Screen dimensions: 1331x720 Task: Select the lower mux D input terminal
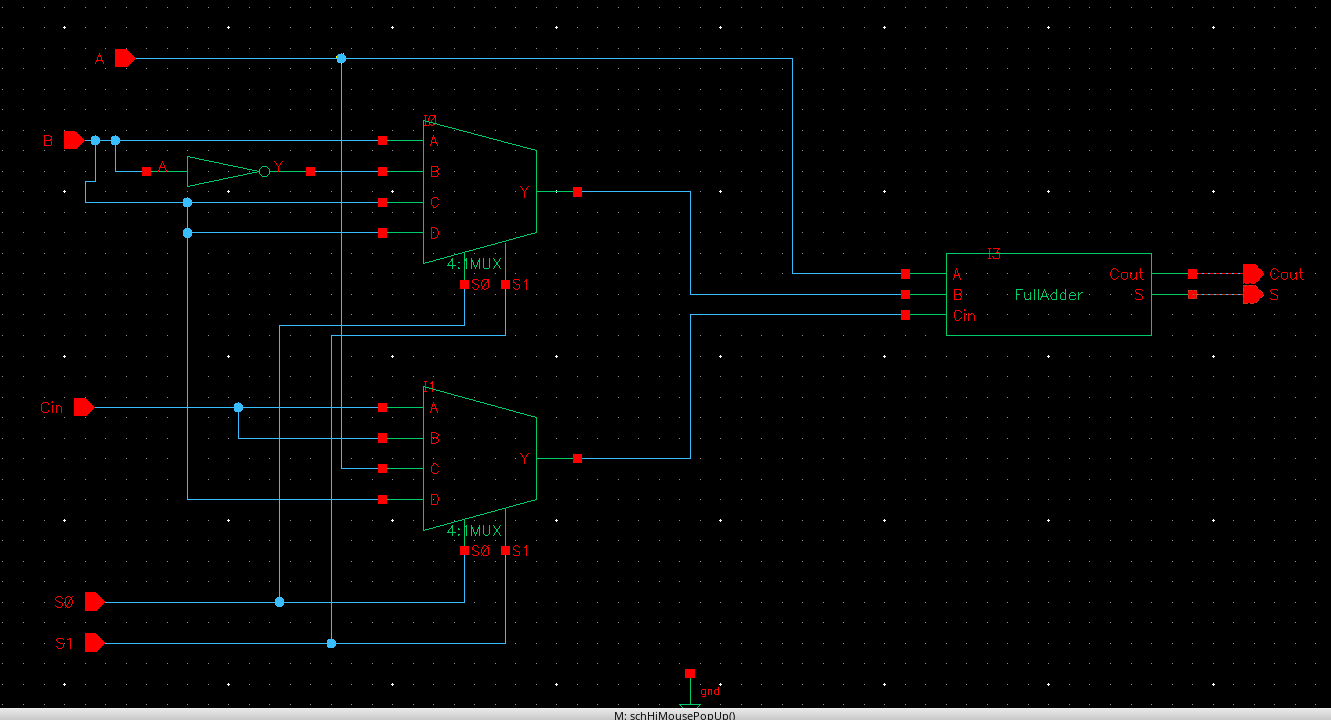pyautogui.click(x=382, y=500)
